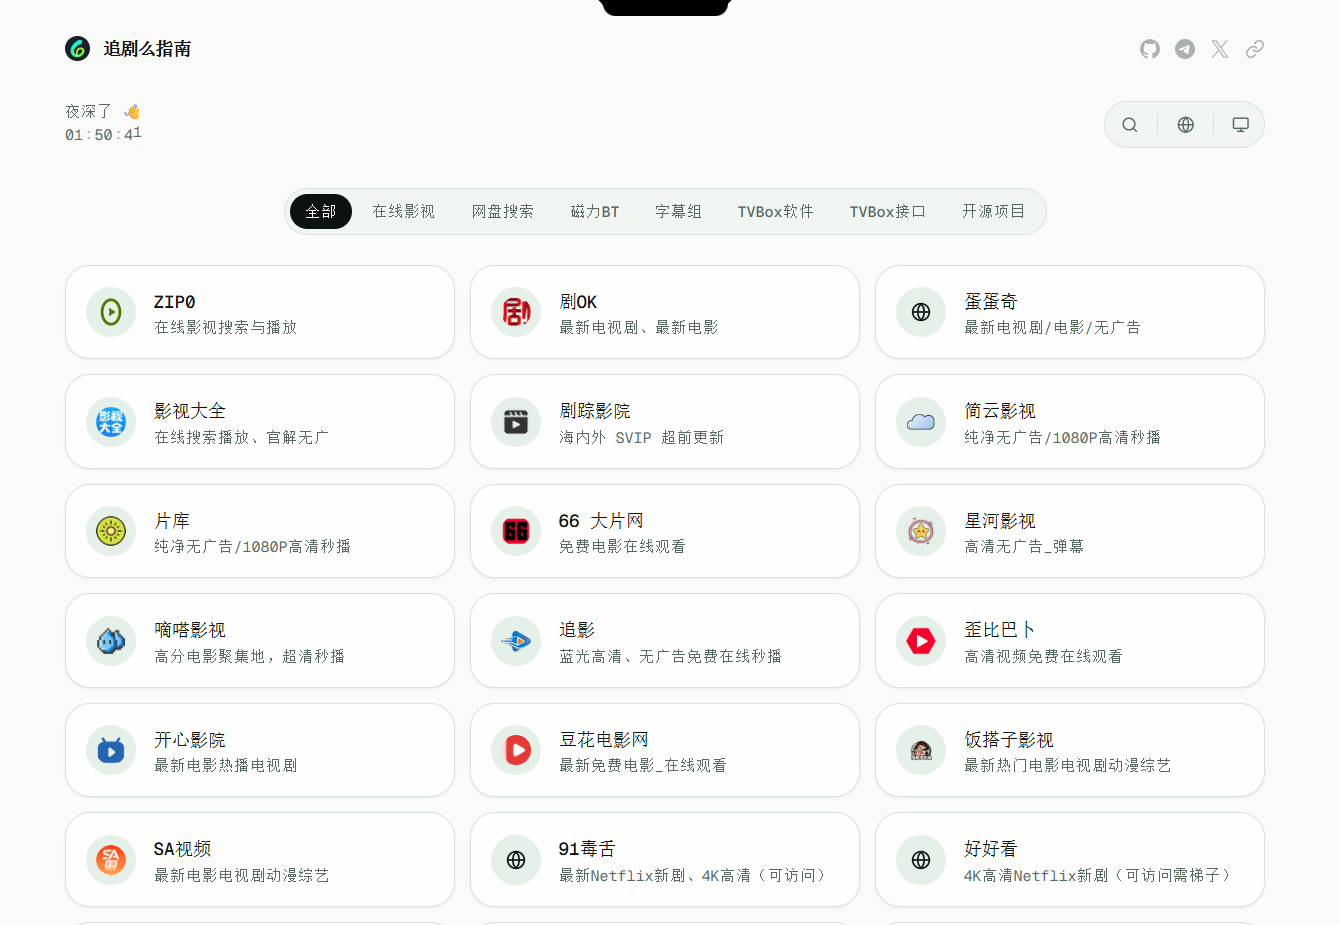The height and width of the screenshot is (925, 1340).
Task: Click the 66 大片网 icon
Action: click(x=516, y=531)
